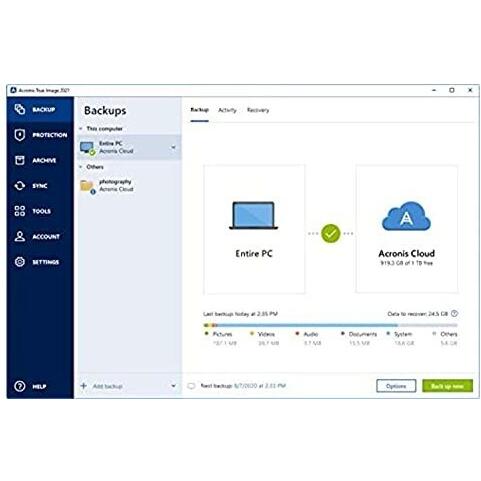Open the Help question mark icon
Viewport: 481px width, 481px height.
20,386
